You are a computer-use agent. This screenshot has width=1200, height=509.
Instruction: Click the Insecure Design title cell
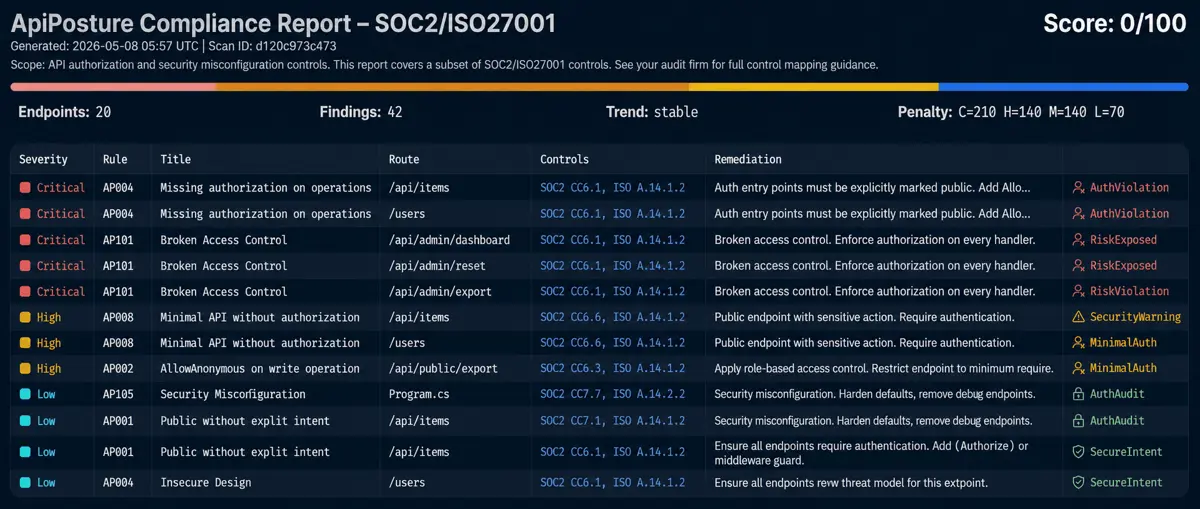coord(205,482)
